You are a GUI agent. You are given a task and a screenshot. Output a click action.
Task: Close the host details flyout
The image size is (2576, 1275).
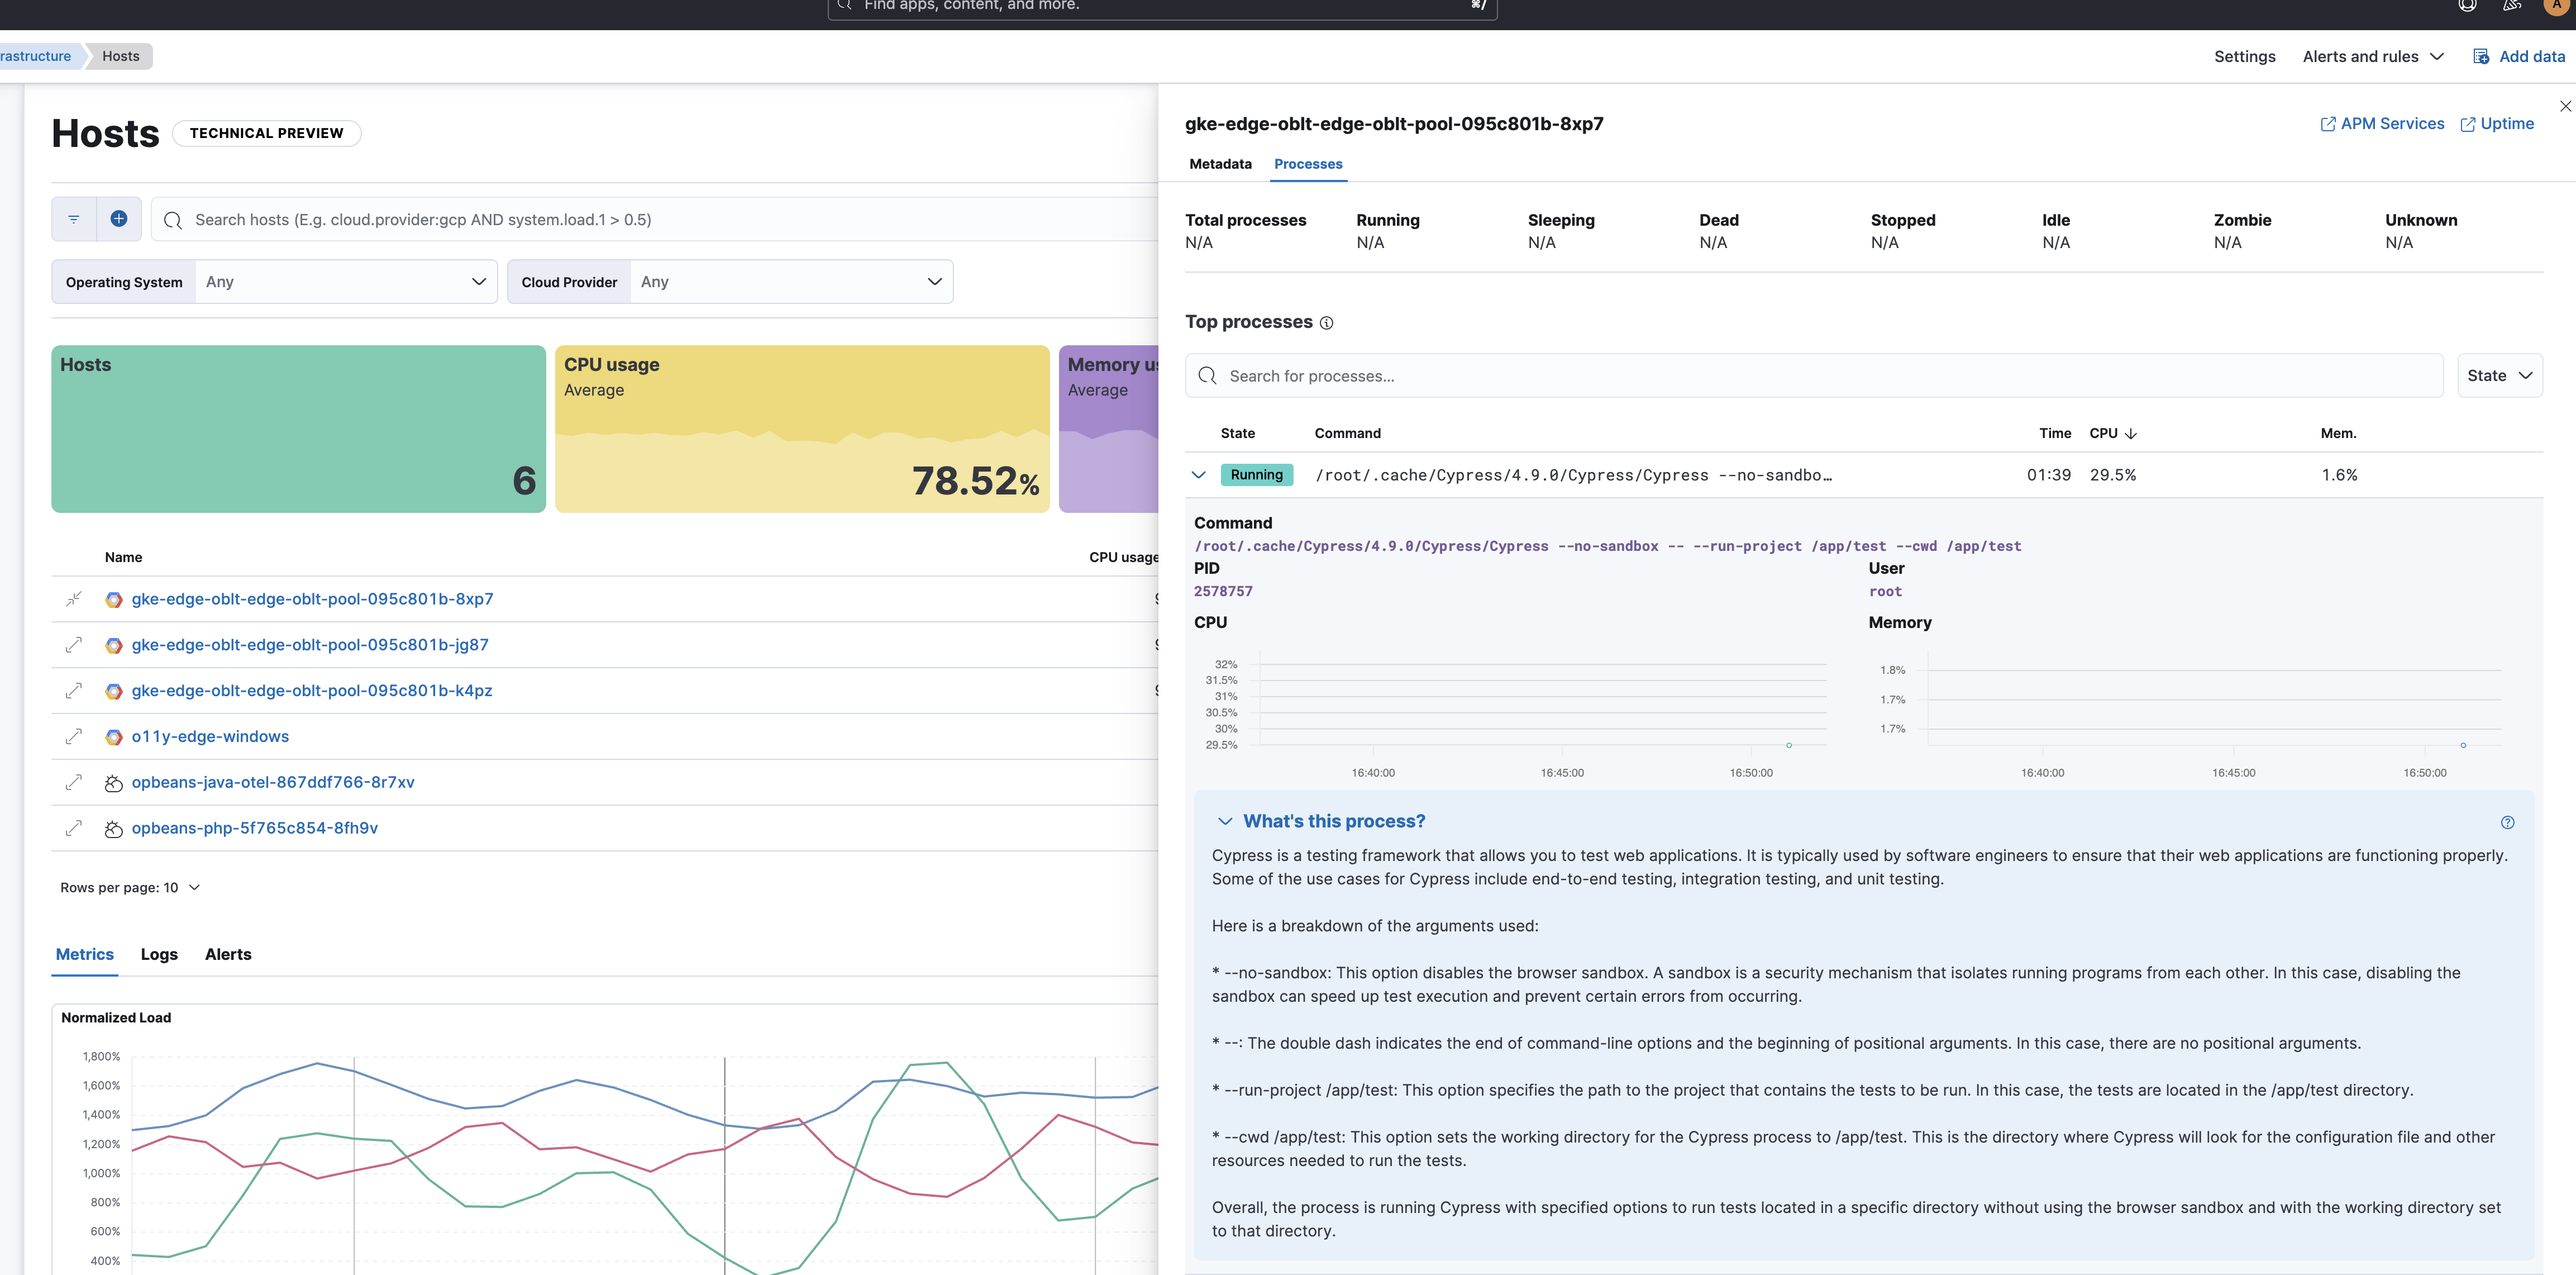click(x=2565, y=106)
